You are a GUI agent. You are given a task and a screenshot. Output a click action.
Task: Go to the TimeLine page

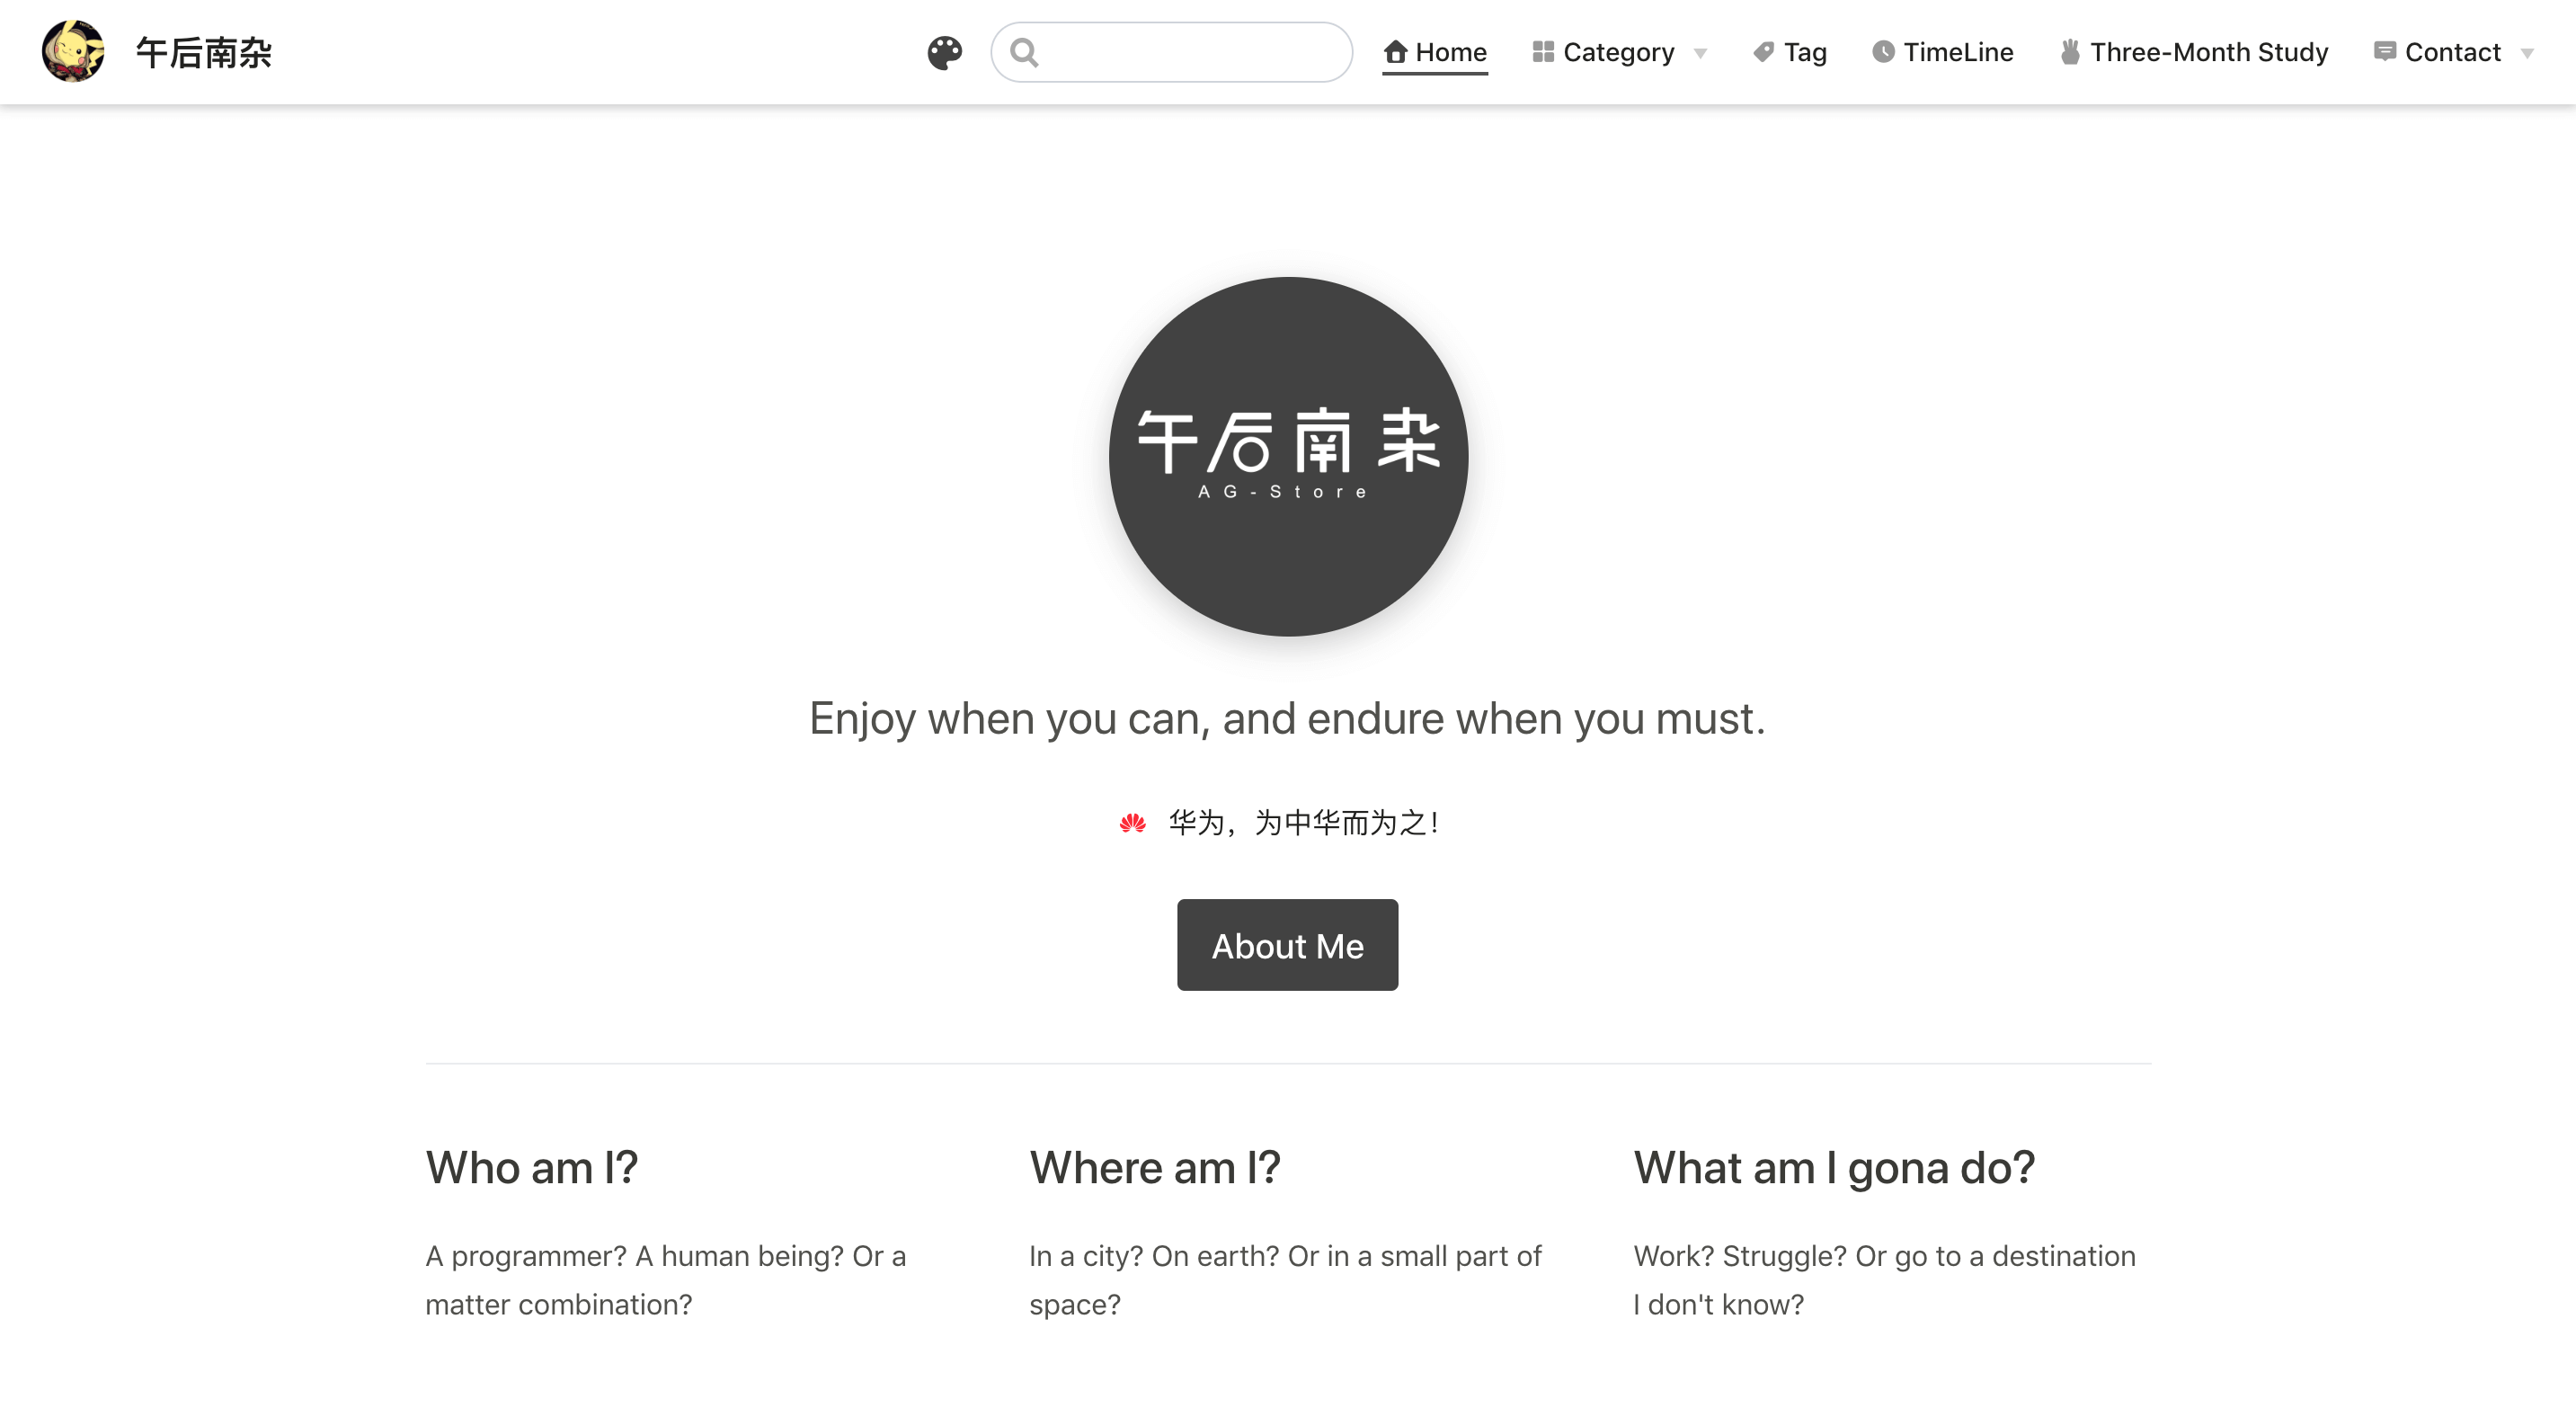[x=1958, y=52]
